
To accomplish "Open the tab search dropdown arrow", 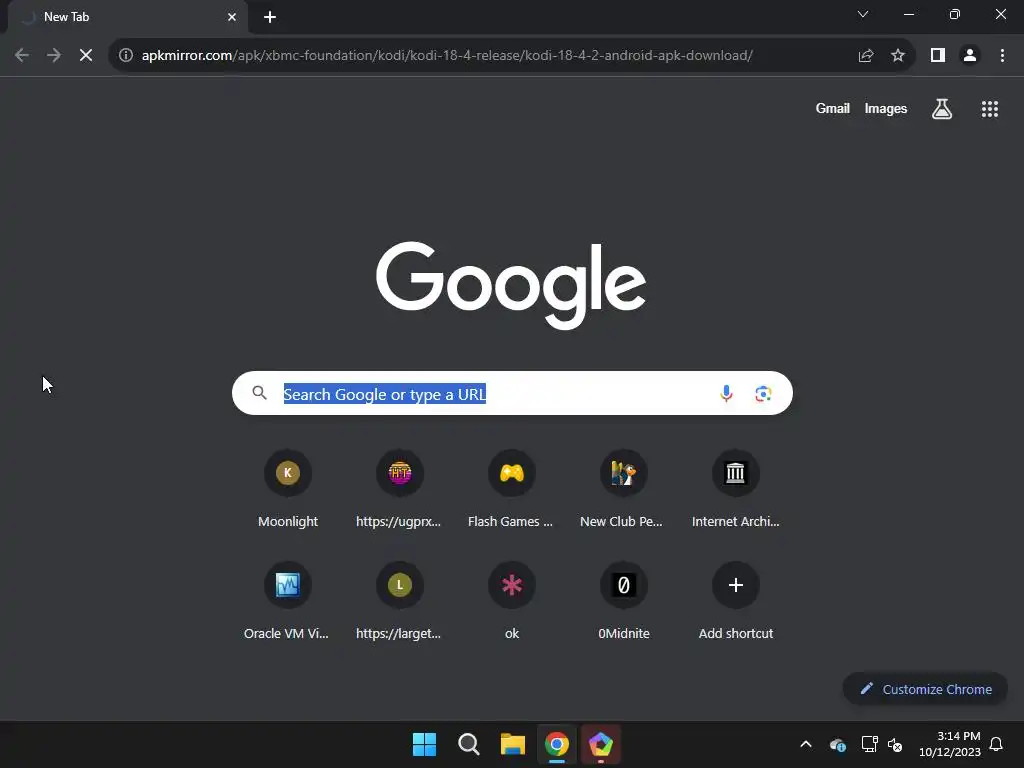I will [863, 14].
